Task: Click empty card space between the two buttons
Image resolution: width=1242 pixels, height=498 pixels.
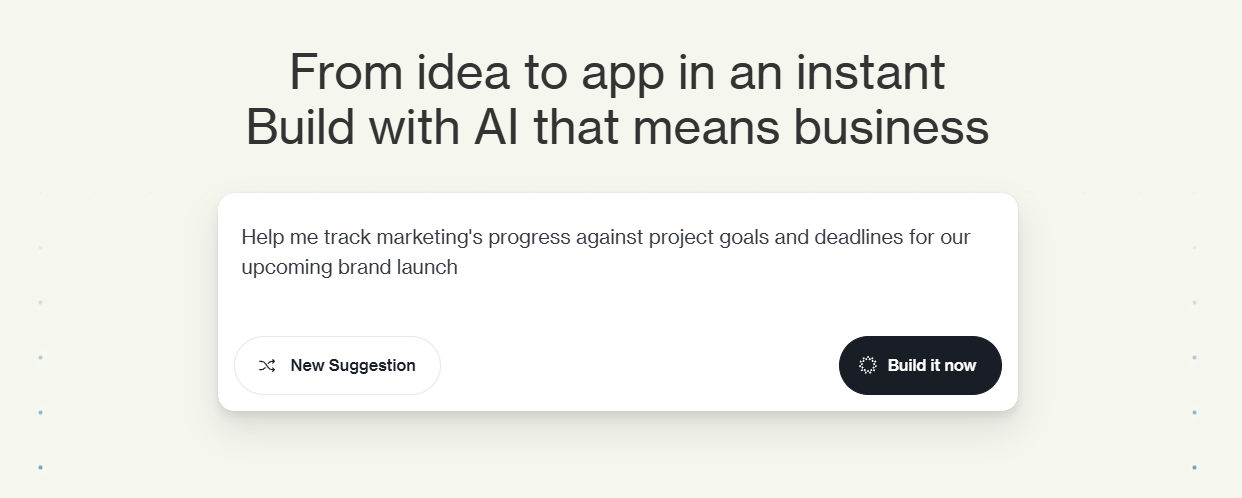Action: [640, 366]
